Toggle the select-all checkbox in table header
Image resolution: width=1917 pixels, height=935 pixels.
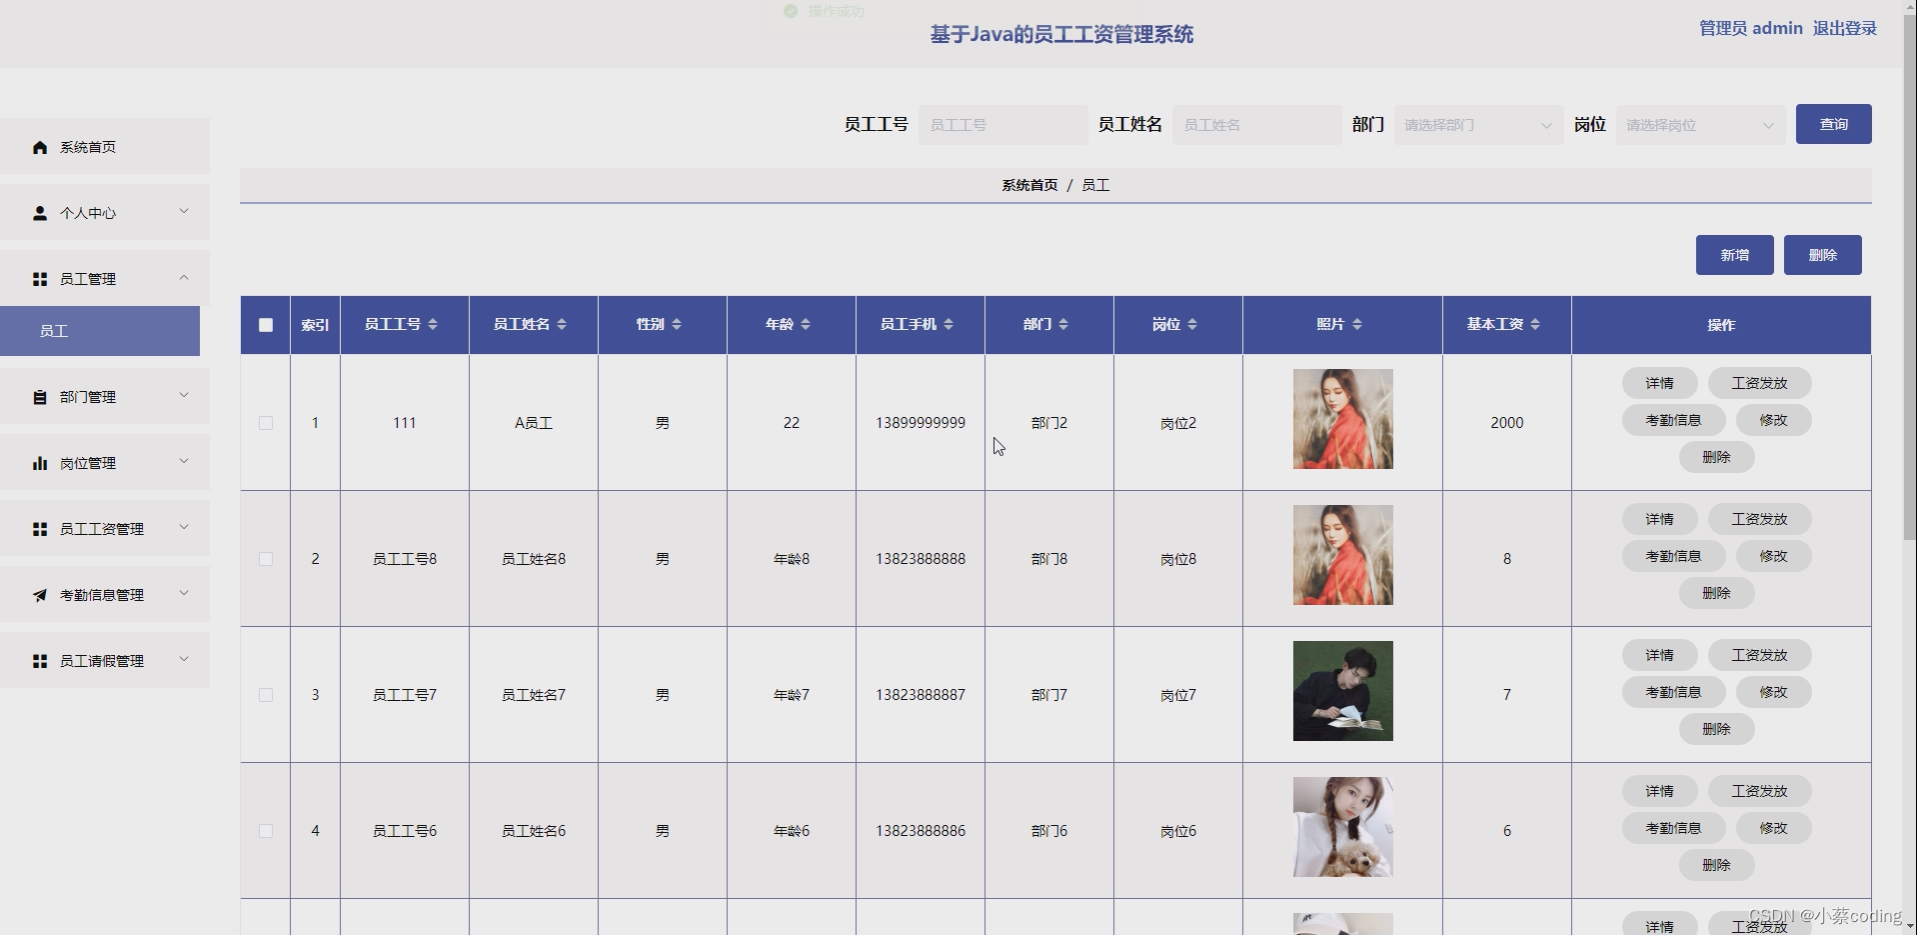266,325
